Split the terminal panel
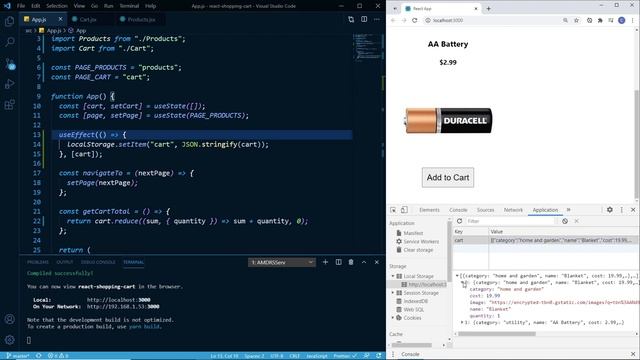 click(x=338, y=262)
